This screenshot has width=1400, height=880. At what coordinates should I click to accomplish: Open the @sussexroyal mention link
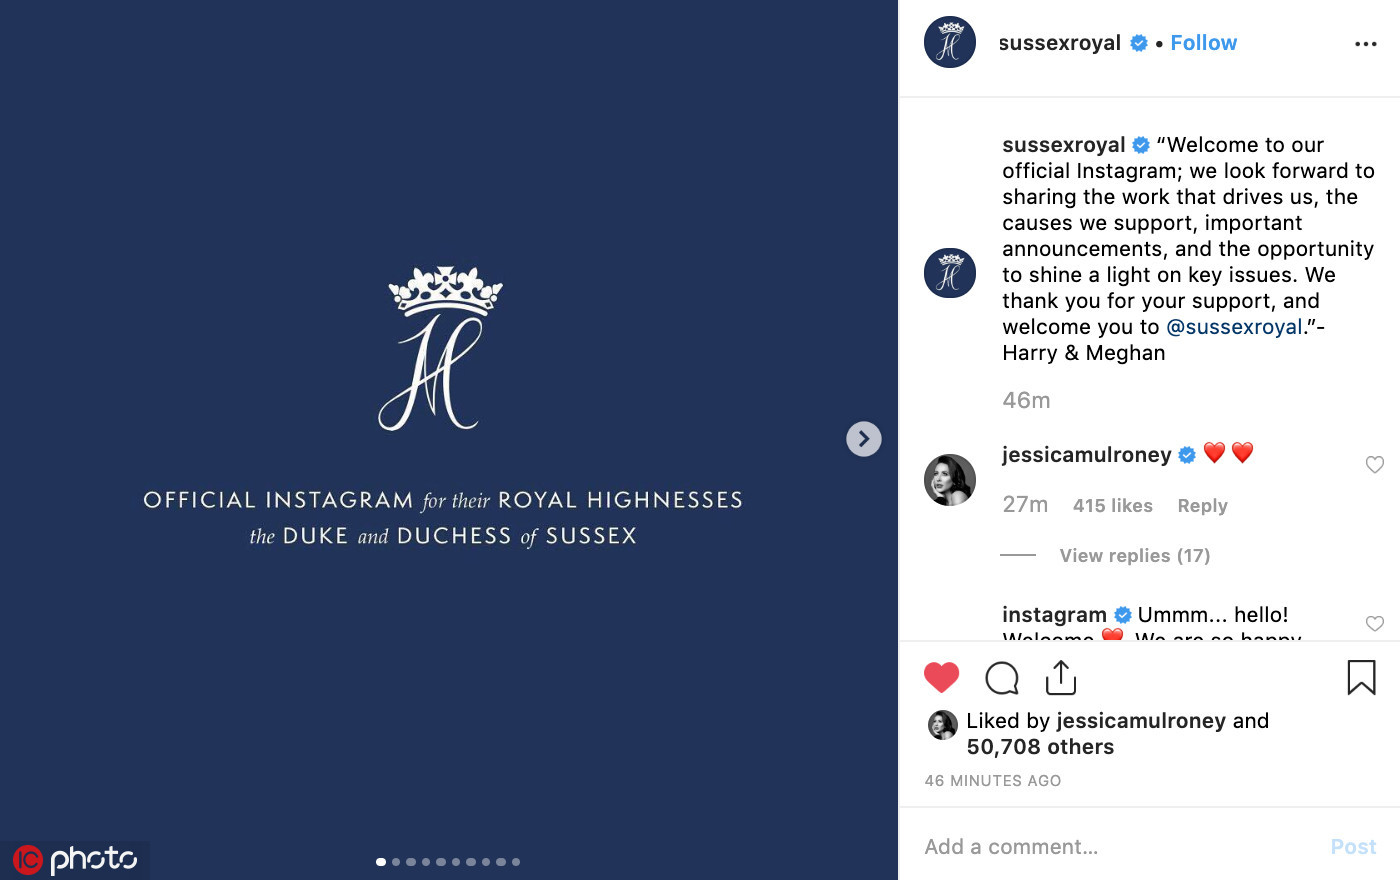(x=1234, y=327)
